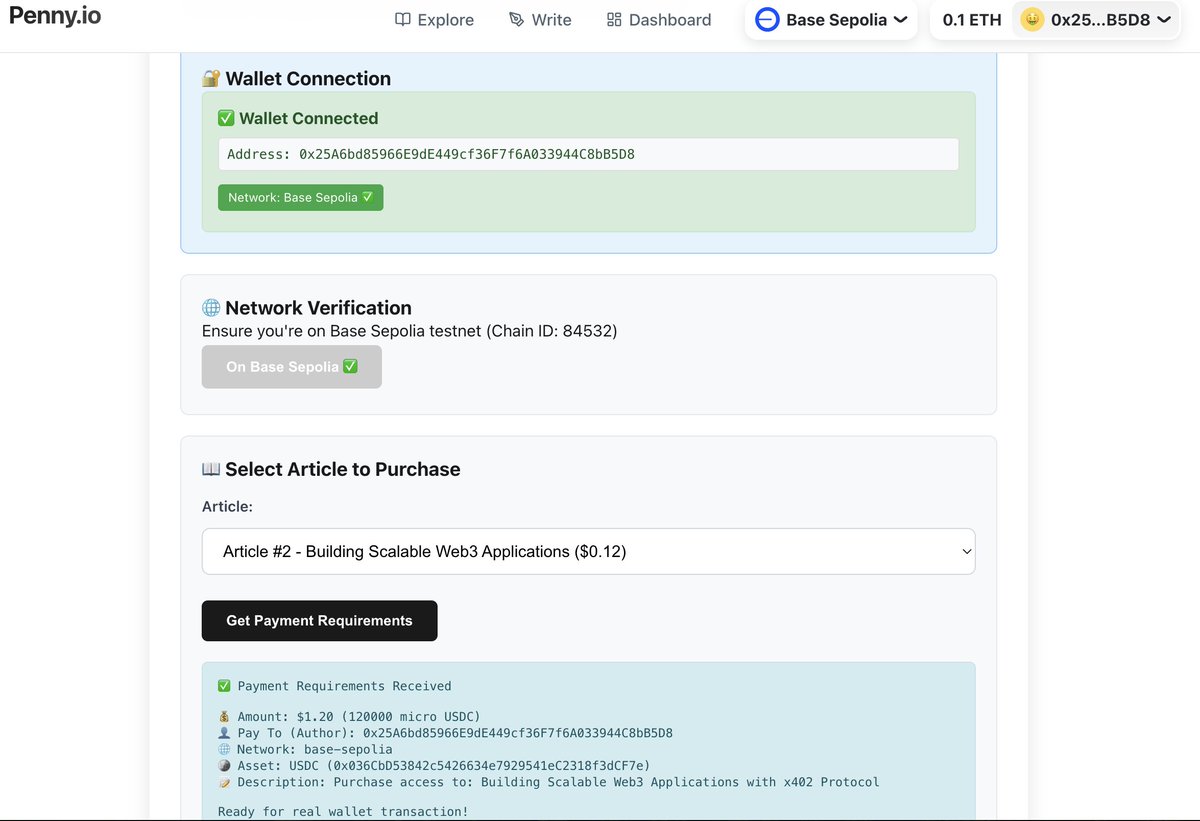Click the checkmark beside Payment Requirements Received
The image size is (1200, 821).
coord(224,685)
